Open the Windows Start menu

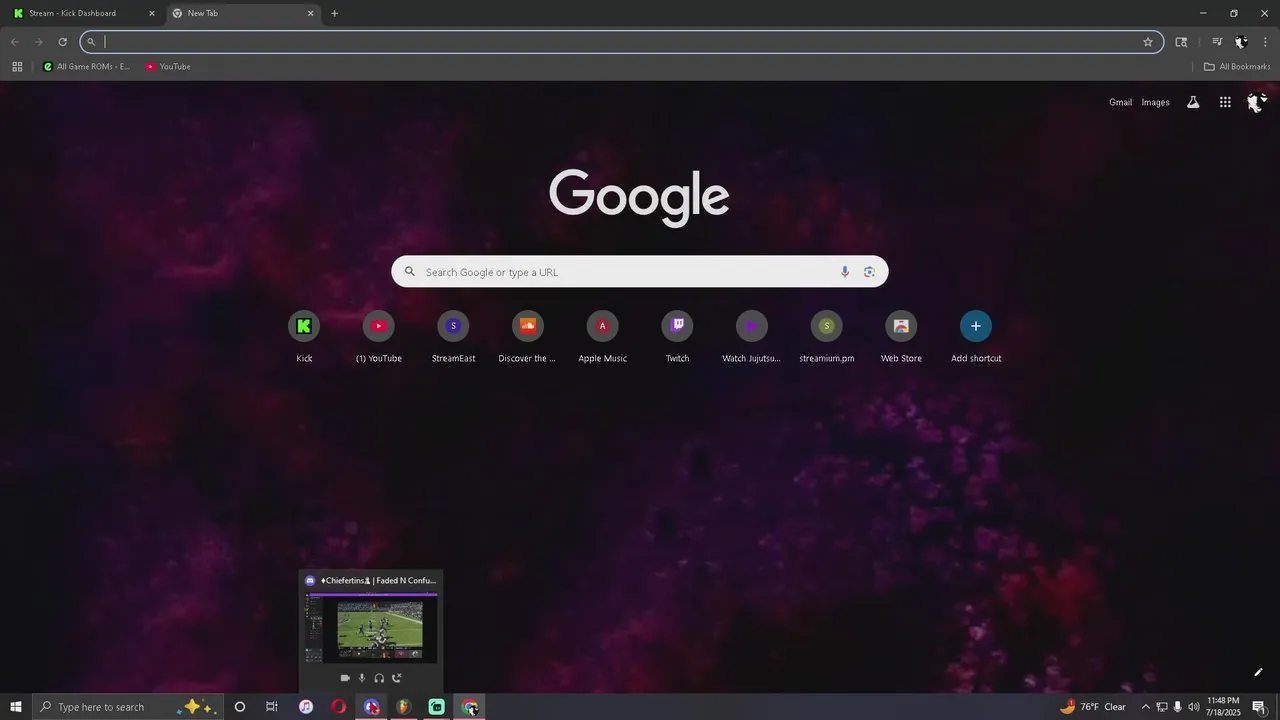tap(15, 707)
